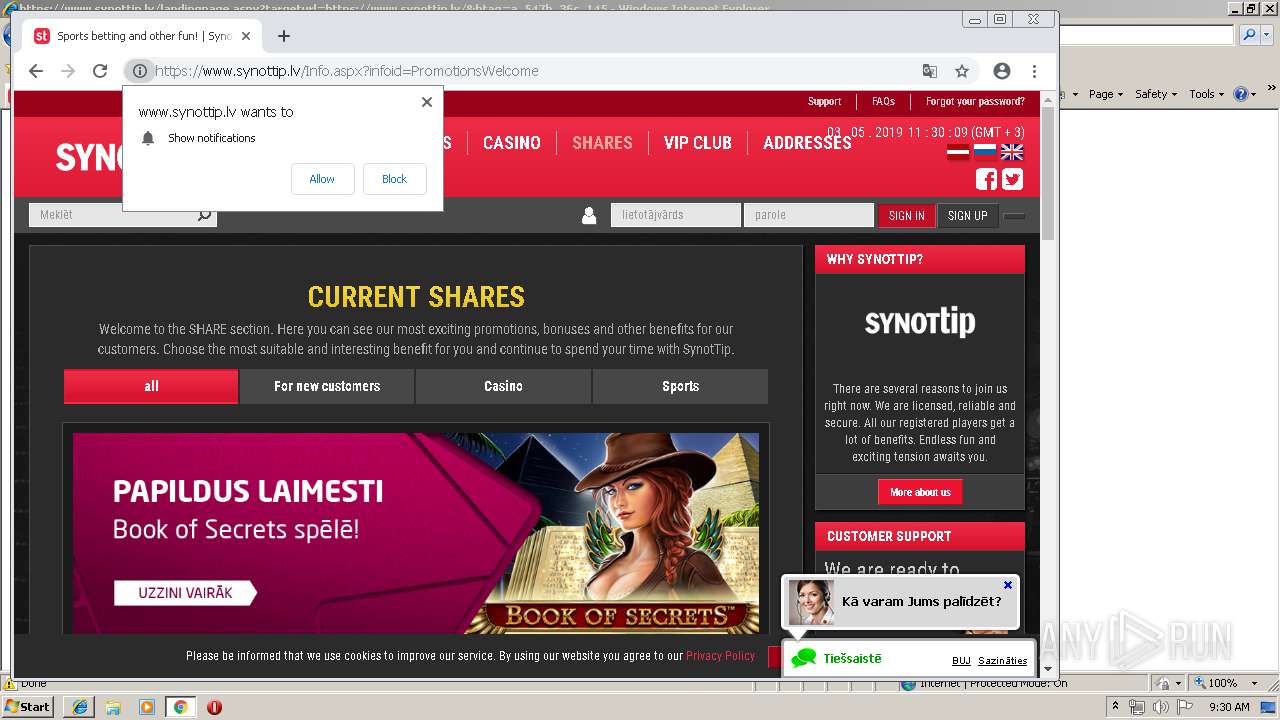The image size is (1280, 720).
Task: Block notifications from synottip.lv
Action: click(394, 179)
